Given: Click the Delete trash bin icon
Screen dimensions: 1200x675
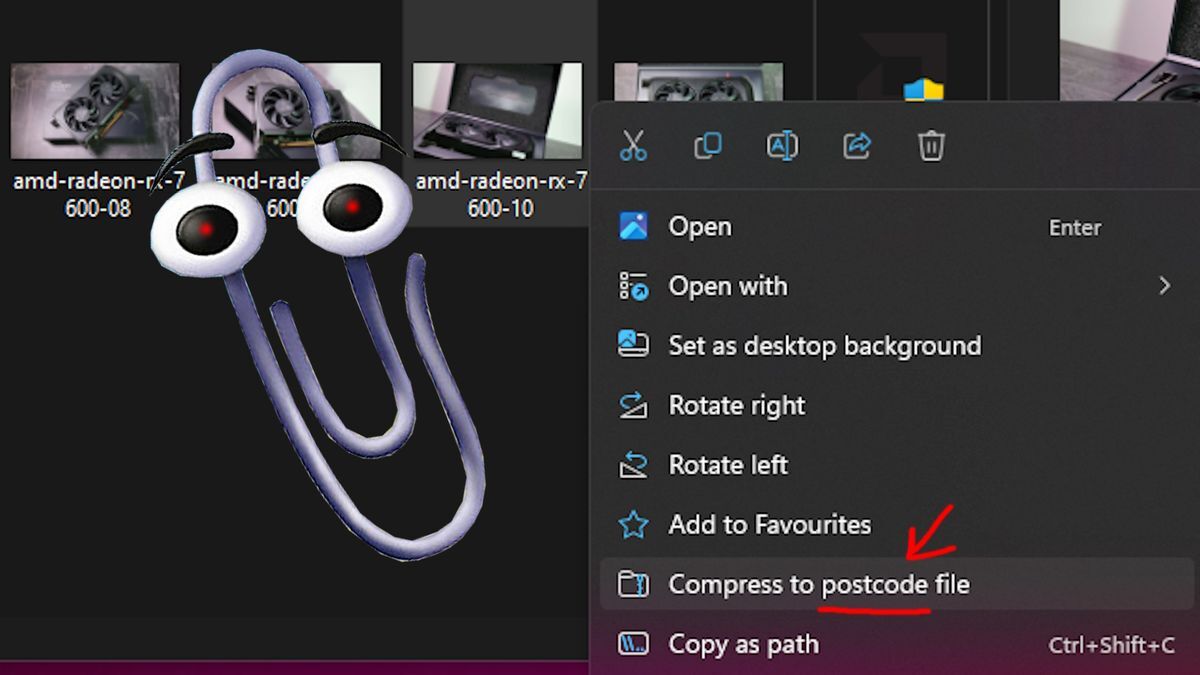Looking at the screenshot, I should tap(931, 146).
